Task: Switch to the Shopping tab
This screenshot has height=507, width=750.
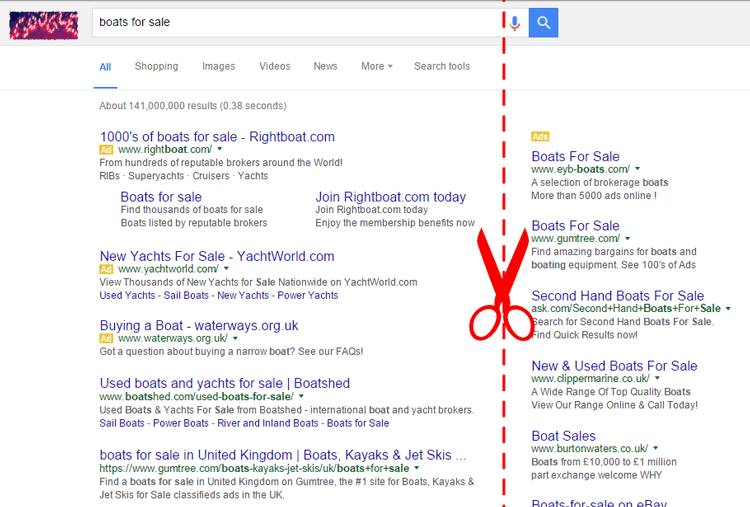Action: [156, 66]
